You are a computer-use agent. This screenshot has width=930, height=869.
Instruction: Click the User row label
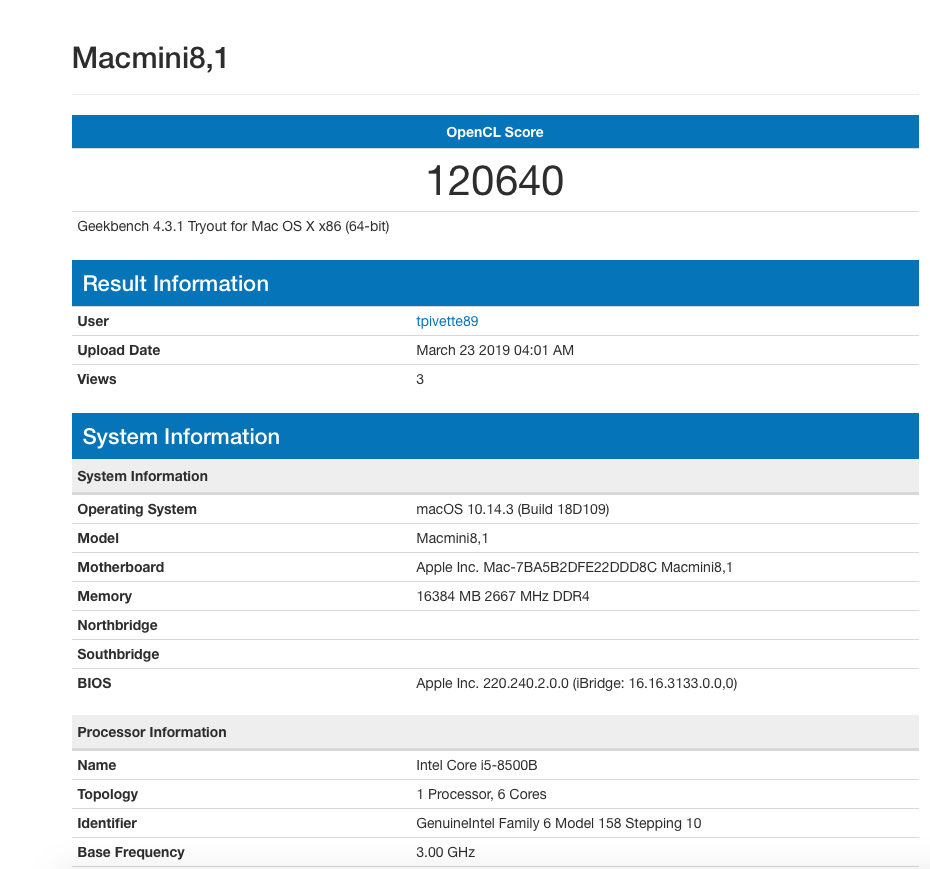pyautogui.click(x=93, y=321)
